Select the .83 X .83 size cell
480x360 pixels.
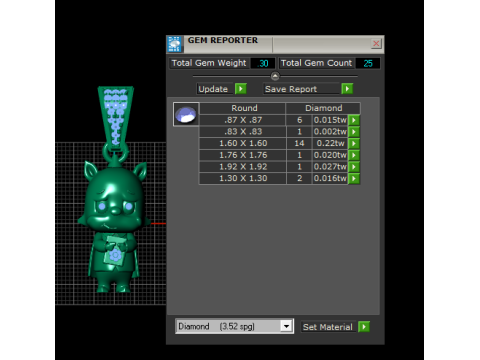(243, 132)
